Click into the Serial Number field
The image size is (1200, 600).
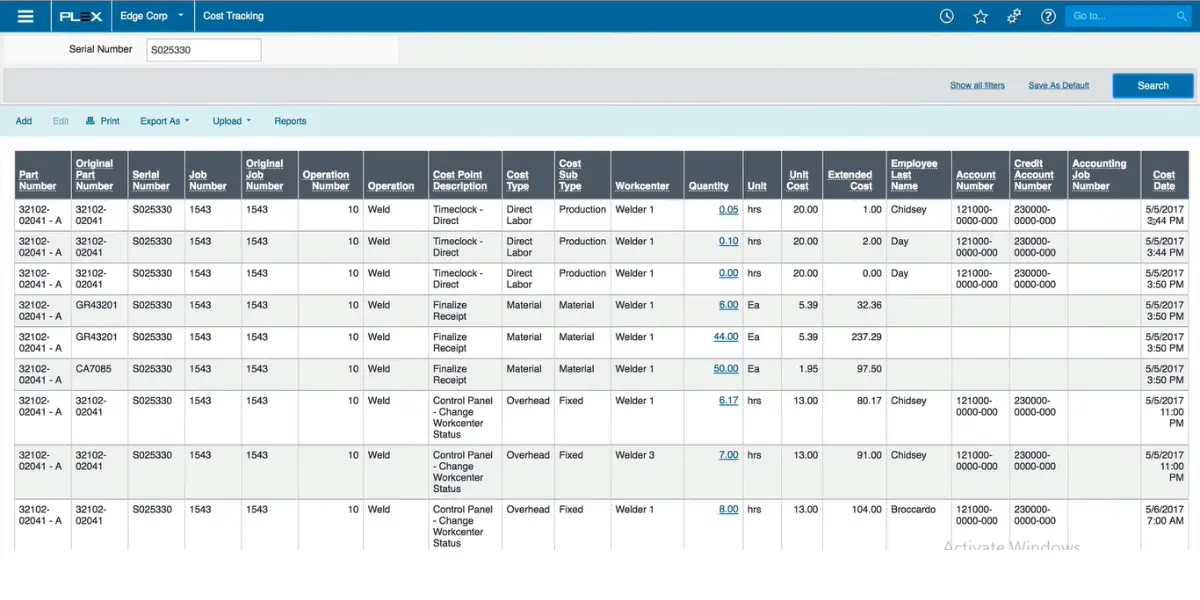click(x=204, y=50)
